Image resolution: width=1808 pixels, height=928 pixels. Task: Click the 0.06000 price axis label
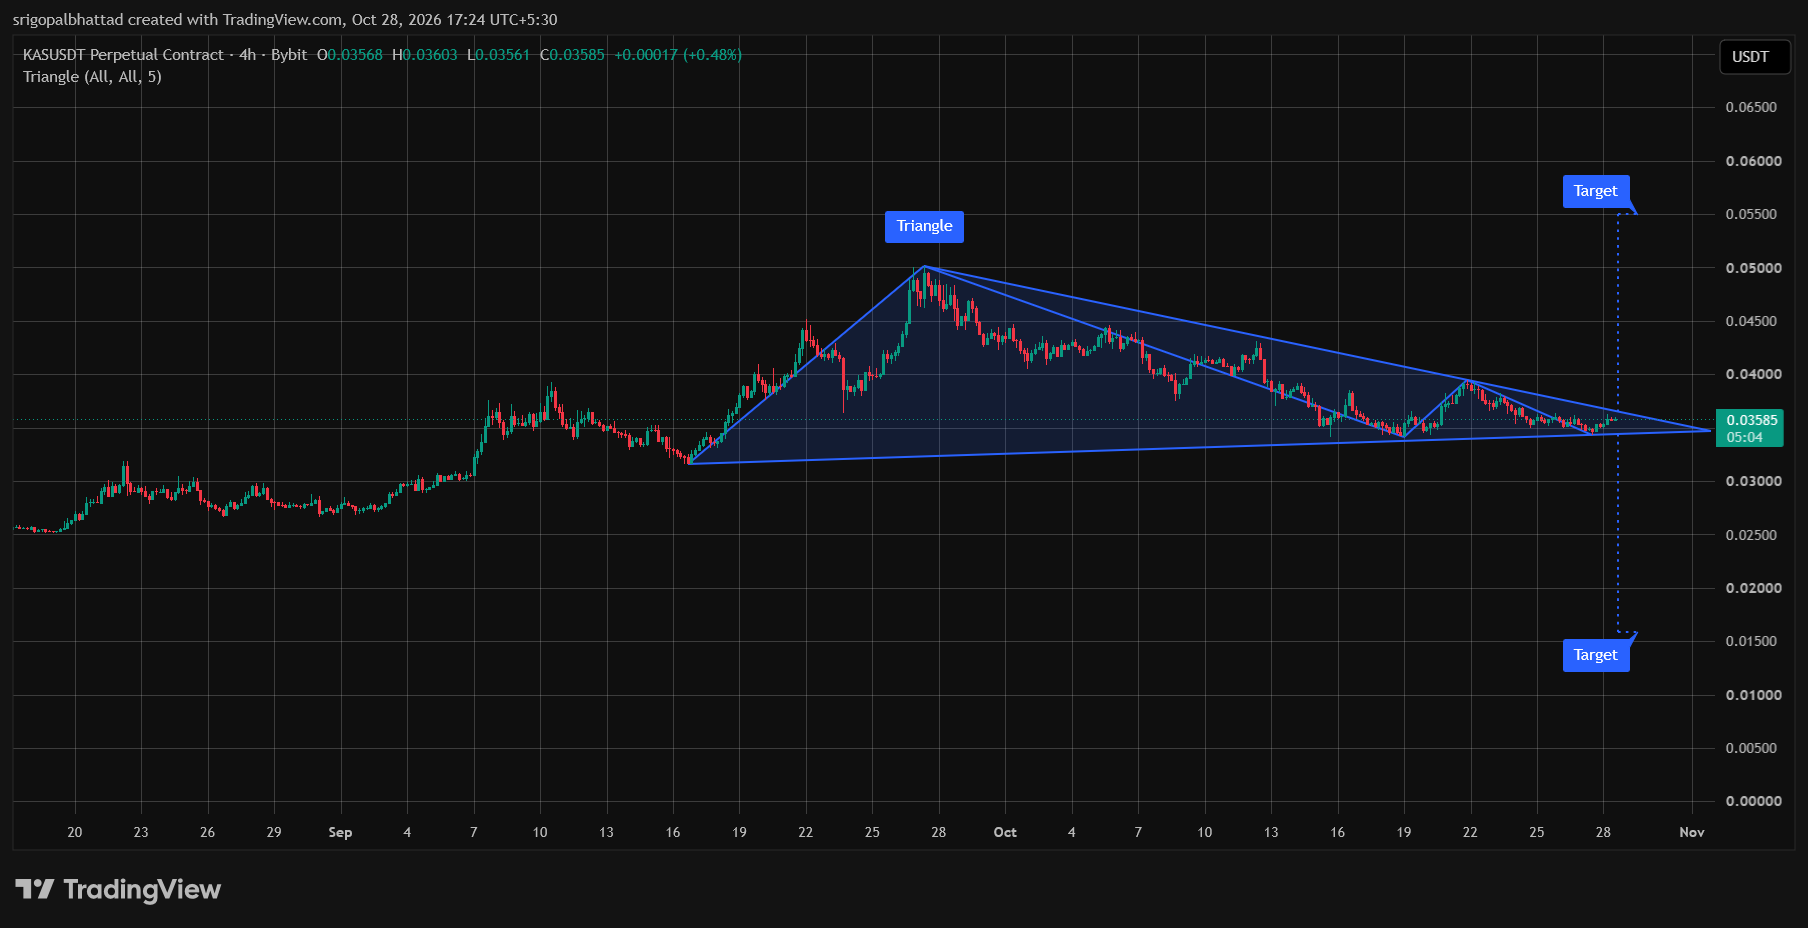[1753, 161]
